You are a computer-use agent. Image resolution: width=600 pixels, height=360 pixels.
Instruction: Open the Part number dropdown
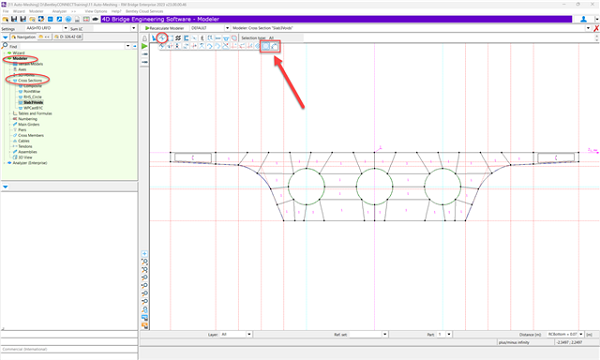[x=449, y=334]
